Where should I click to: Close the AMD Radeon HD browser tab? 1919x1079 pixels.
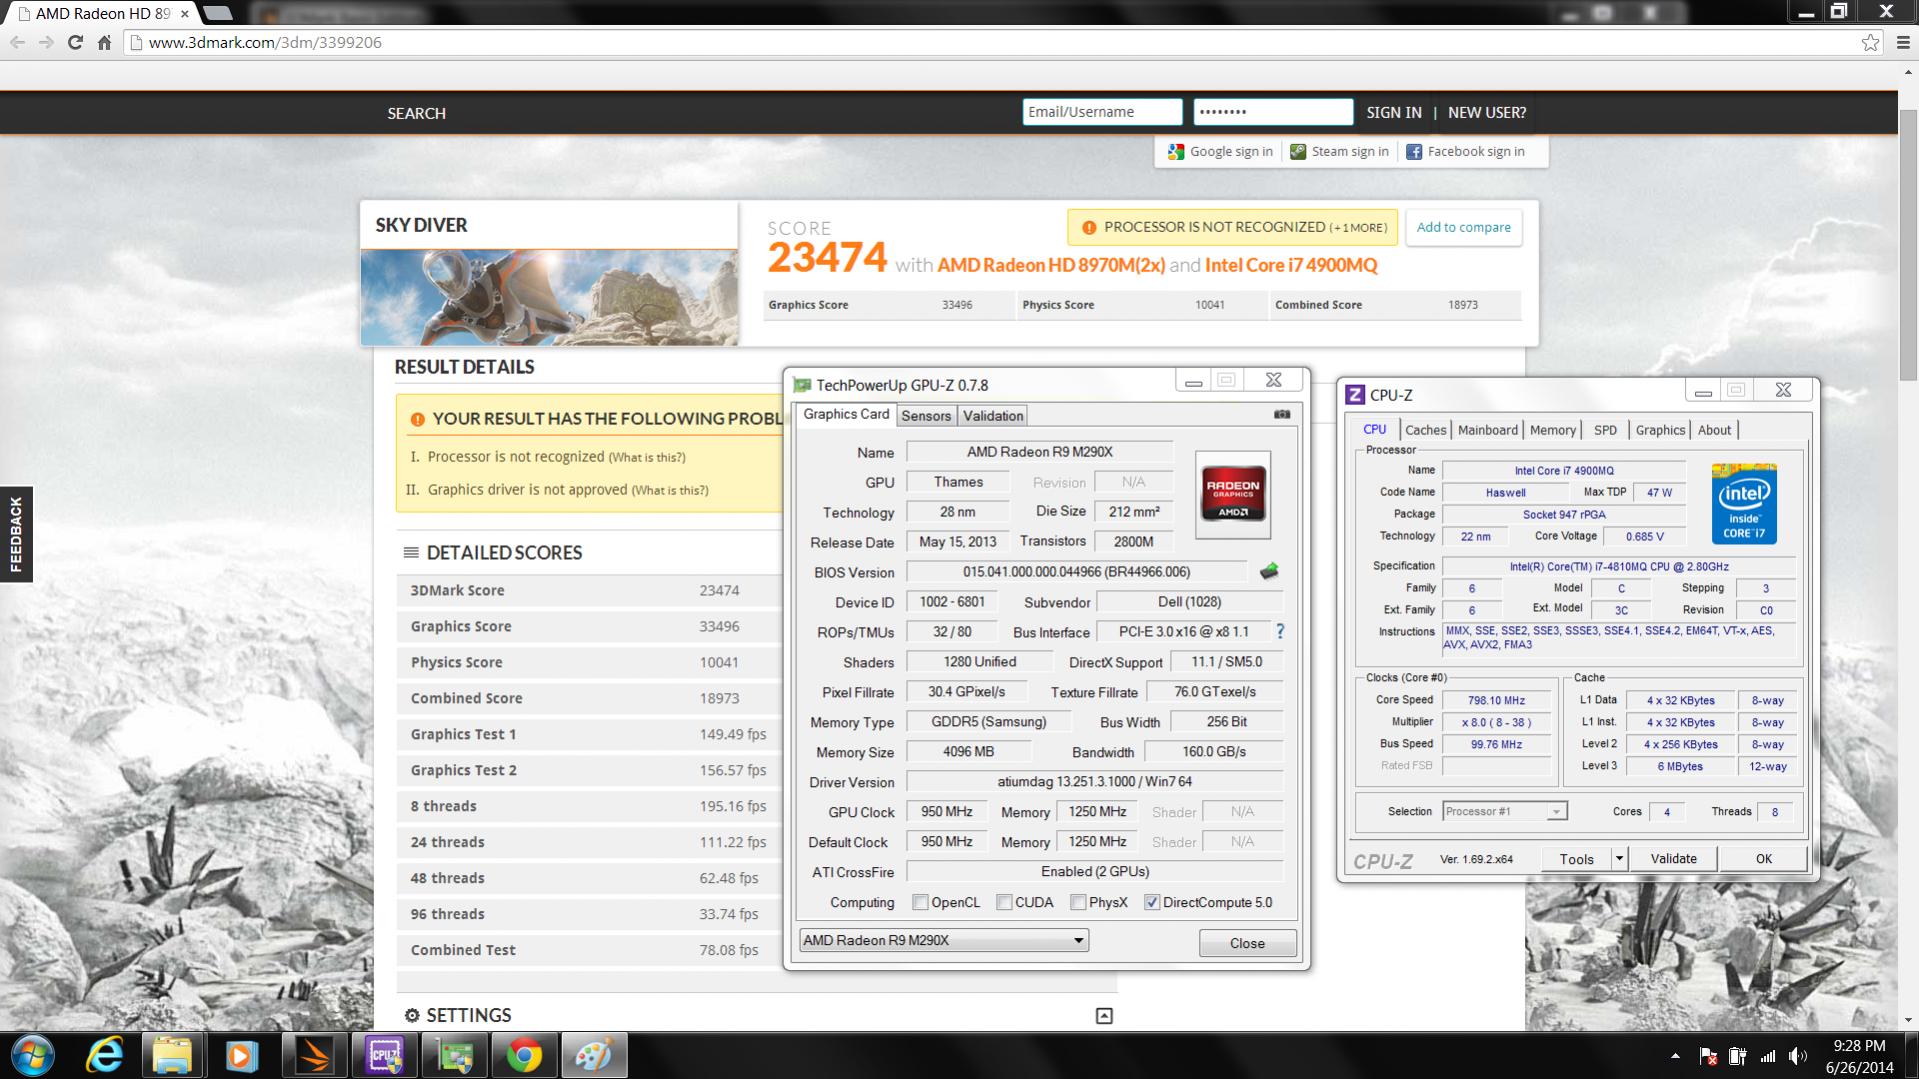184,14
